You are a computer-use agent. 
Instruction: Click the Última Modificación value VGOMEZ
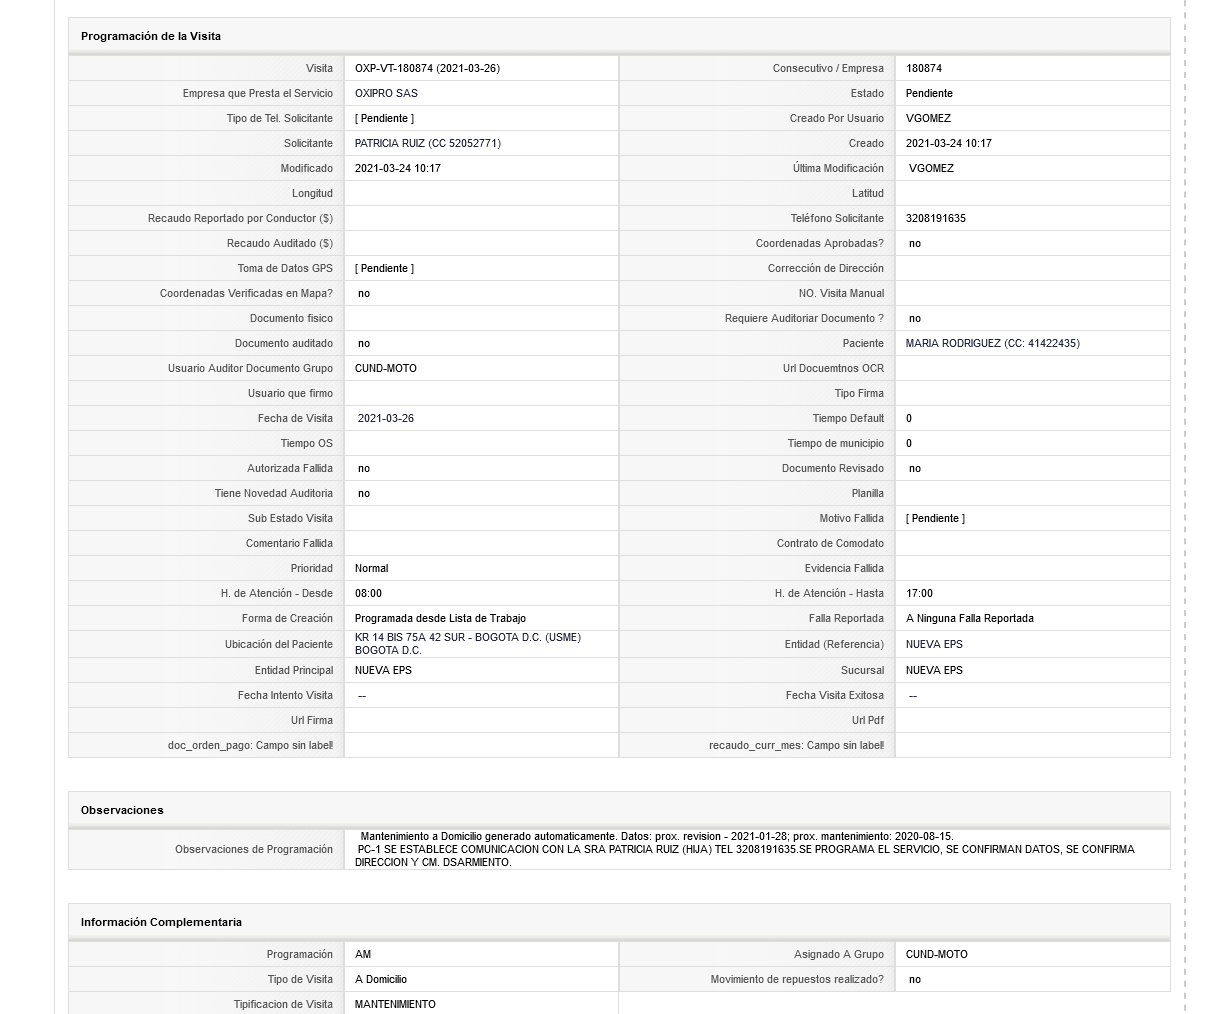click(x=931, y=168)
